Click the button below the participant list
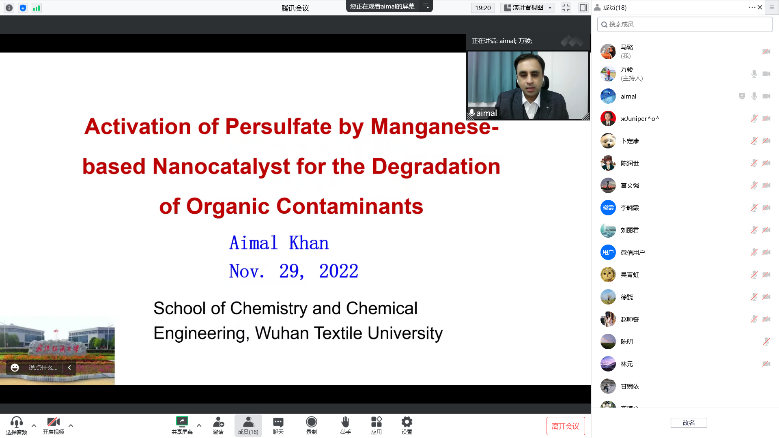779x438 pixels. 688,422
